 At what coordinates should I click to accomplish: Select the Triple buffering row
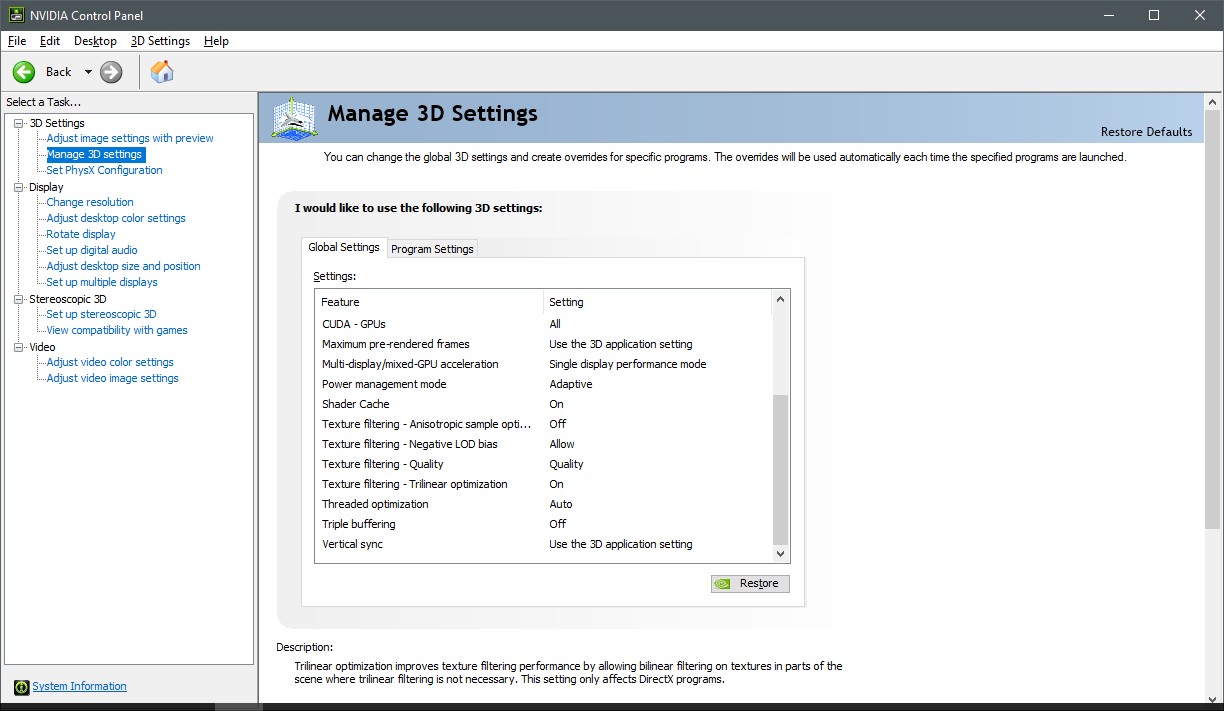(x=544, y=524)
